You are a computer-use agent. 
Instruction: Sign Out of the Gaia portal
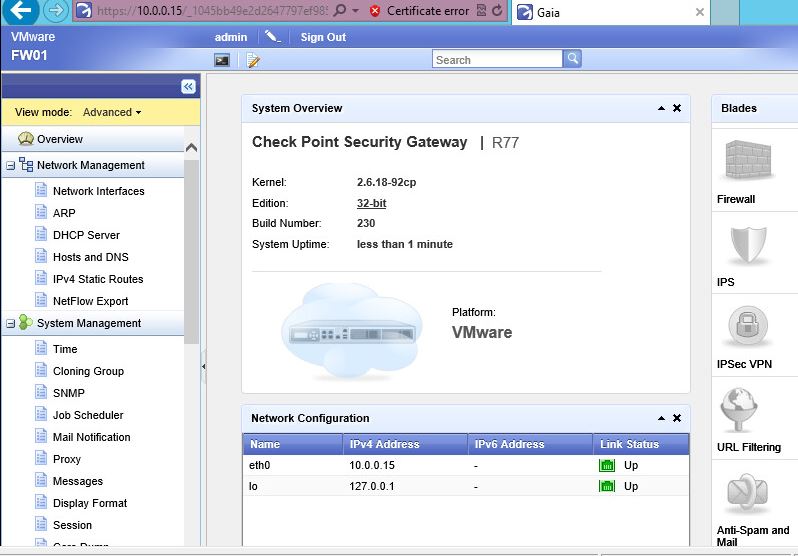(323, 37)
